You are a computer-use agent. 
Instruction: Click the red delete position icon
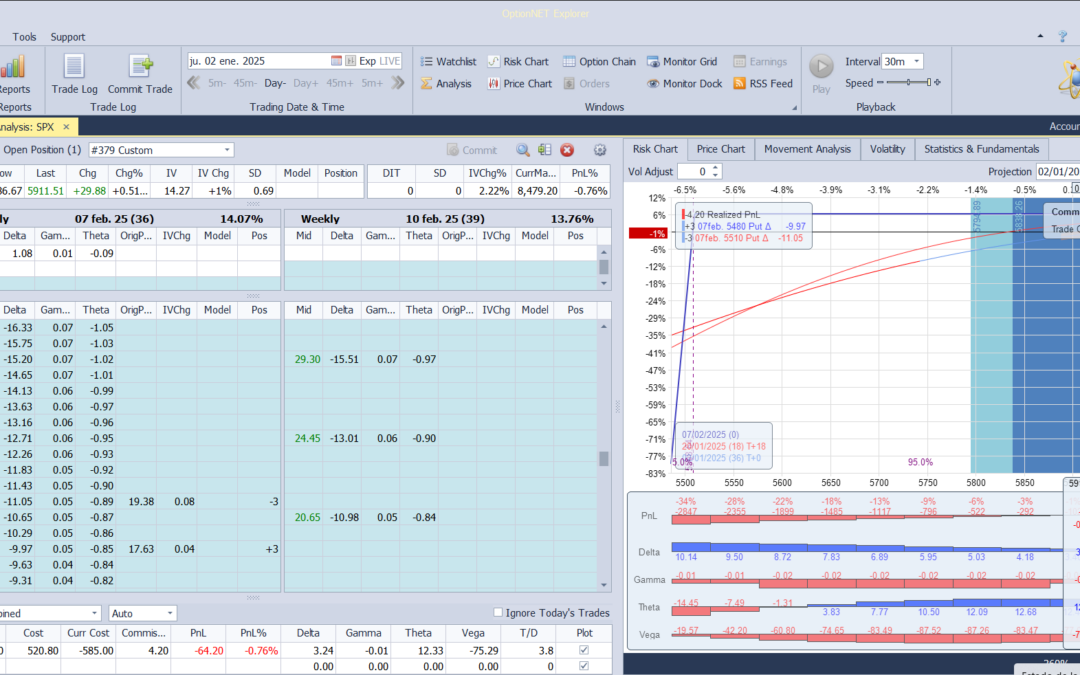pyautogui.click(x=567, y=150)
